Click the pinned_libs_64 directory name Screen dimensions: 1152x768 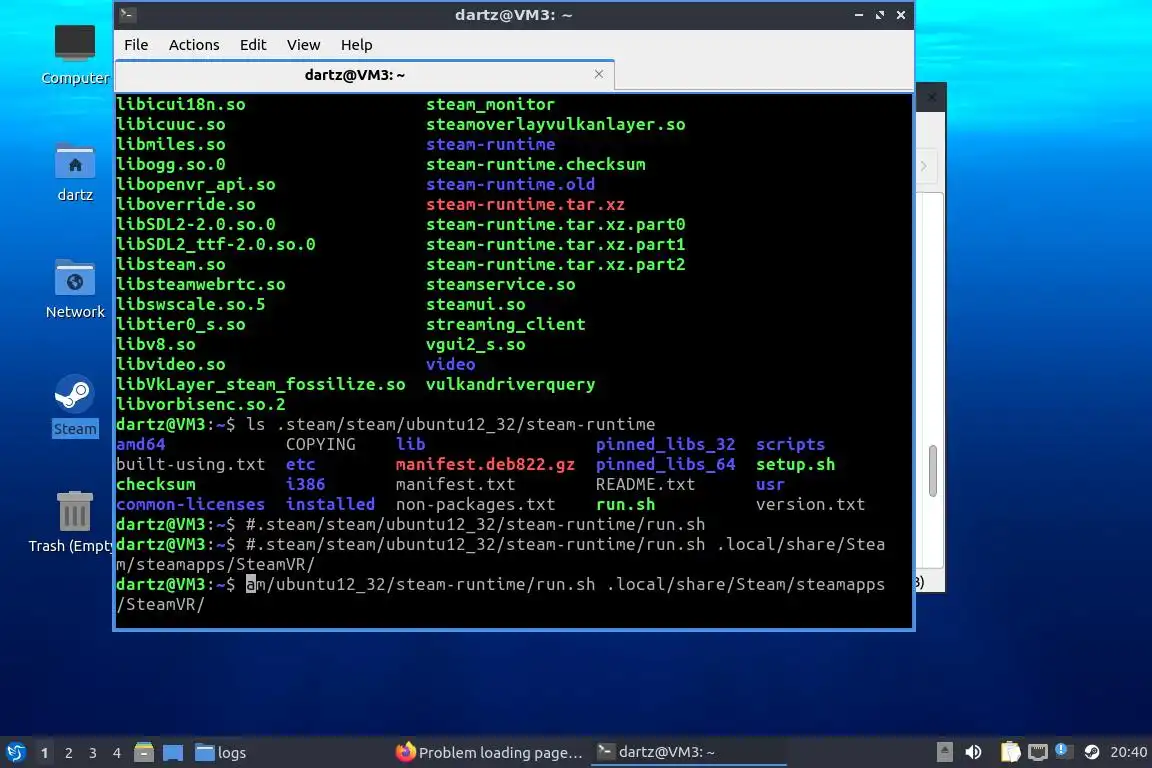tap(666, 464)
